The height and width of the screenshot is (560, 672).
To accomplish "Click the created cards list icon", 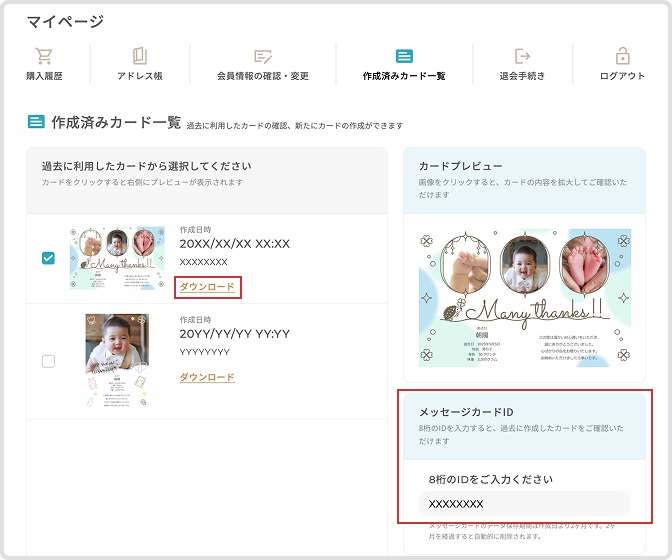I will (404, 56).
